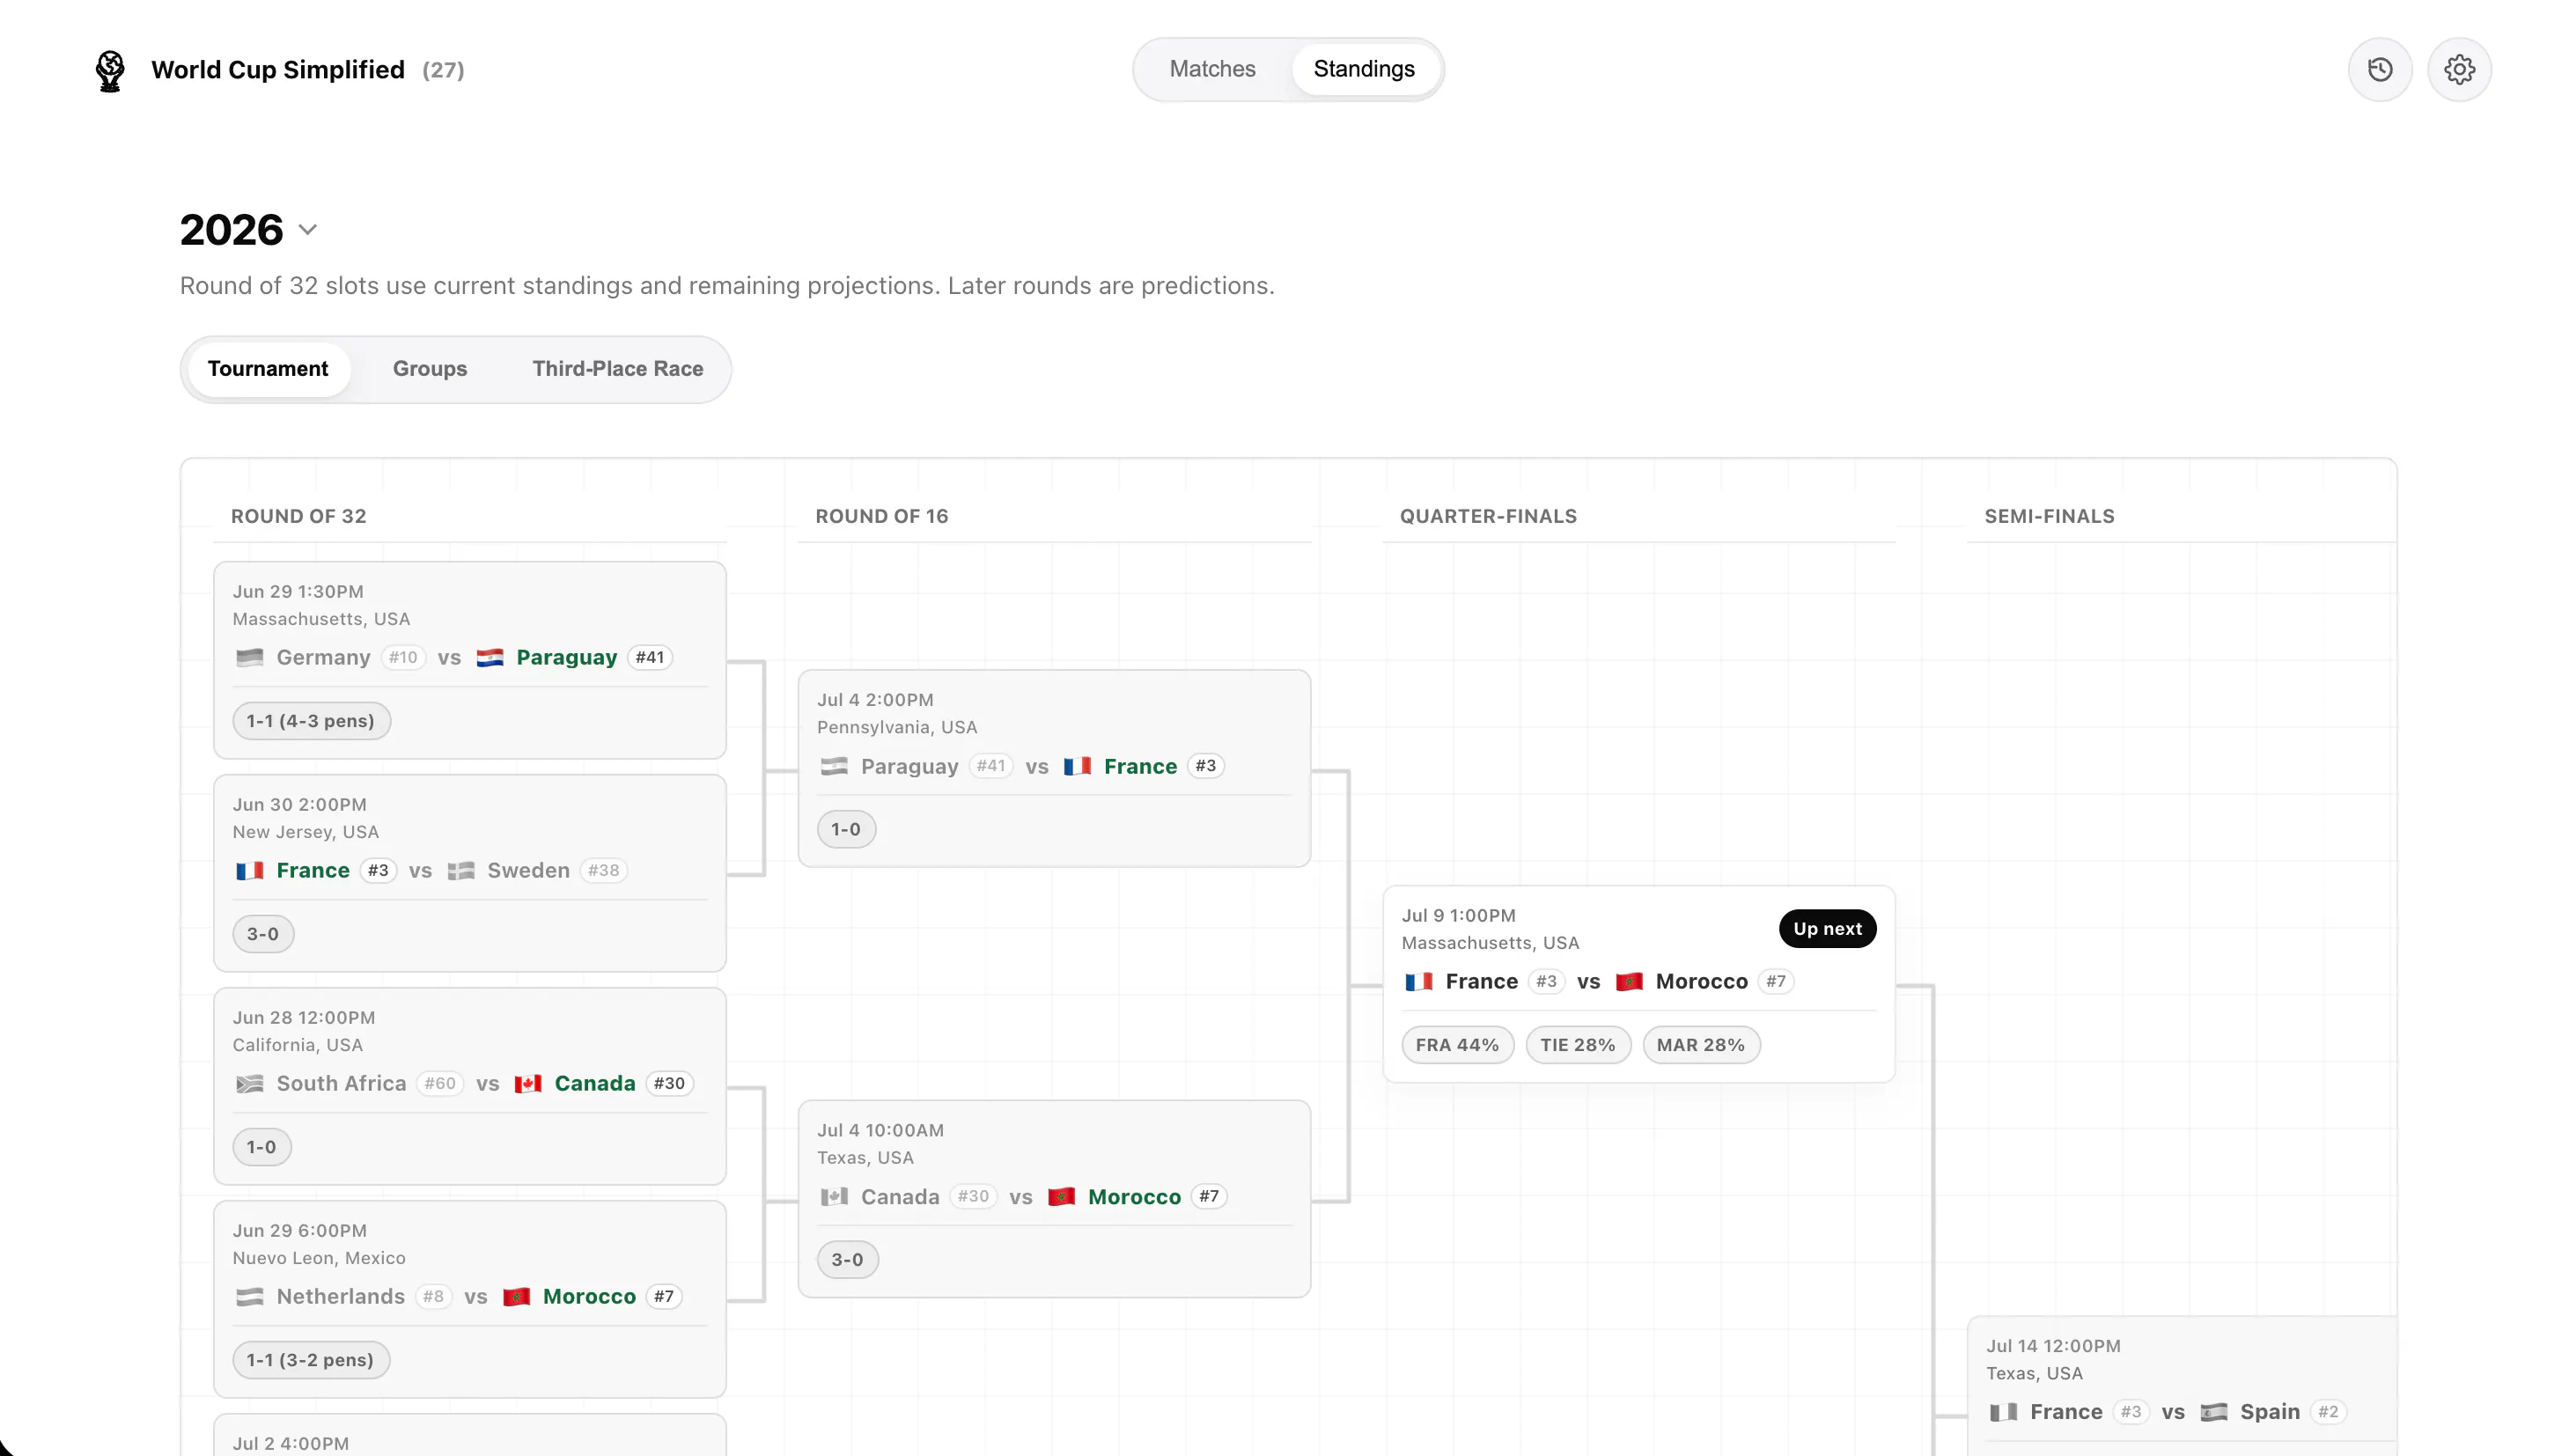Open the settings gear icon
2562x1456 pixels.
coord(2459,69)
